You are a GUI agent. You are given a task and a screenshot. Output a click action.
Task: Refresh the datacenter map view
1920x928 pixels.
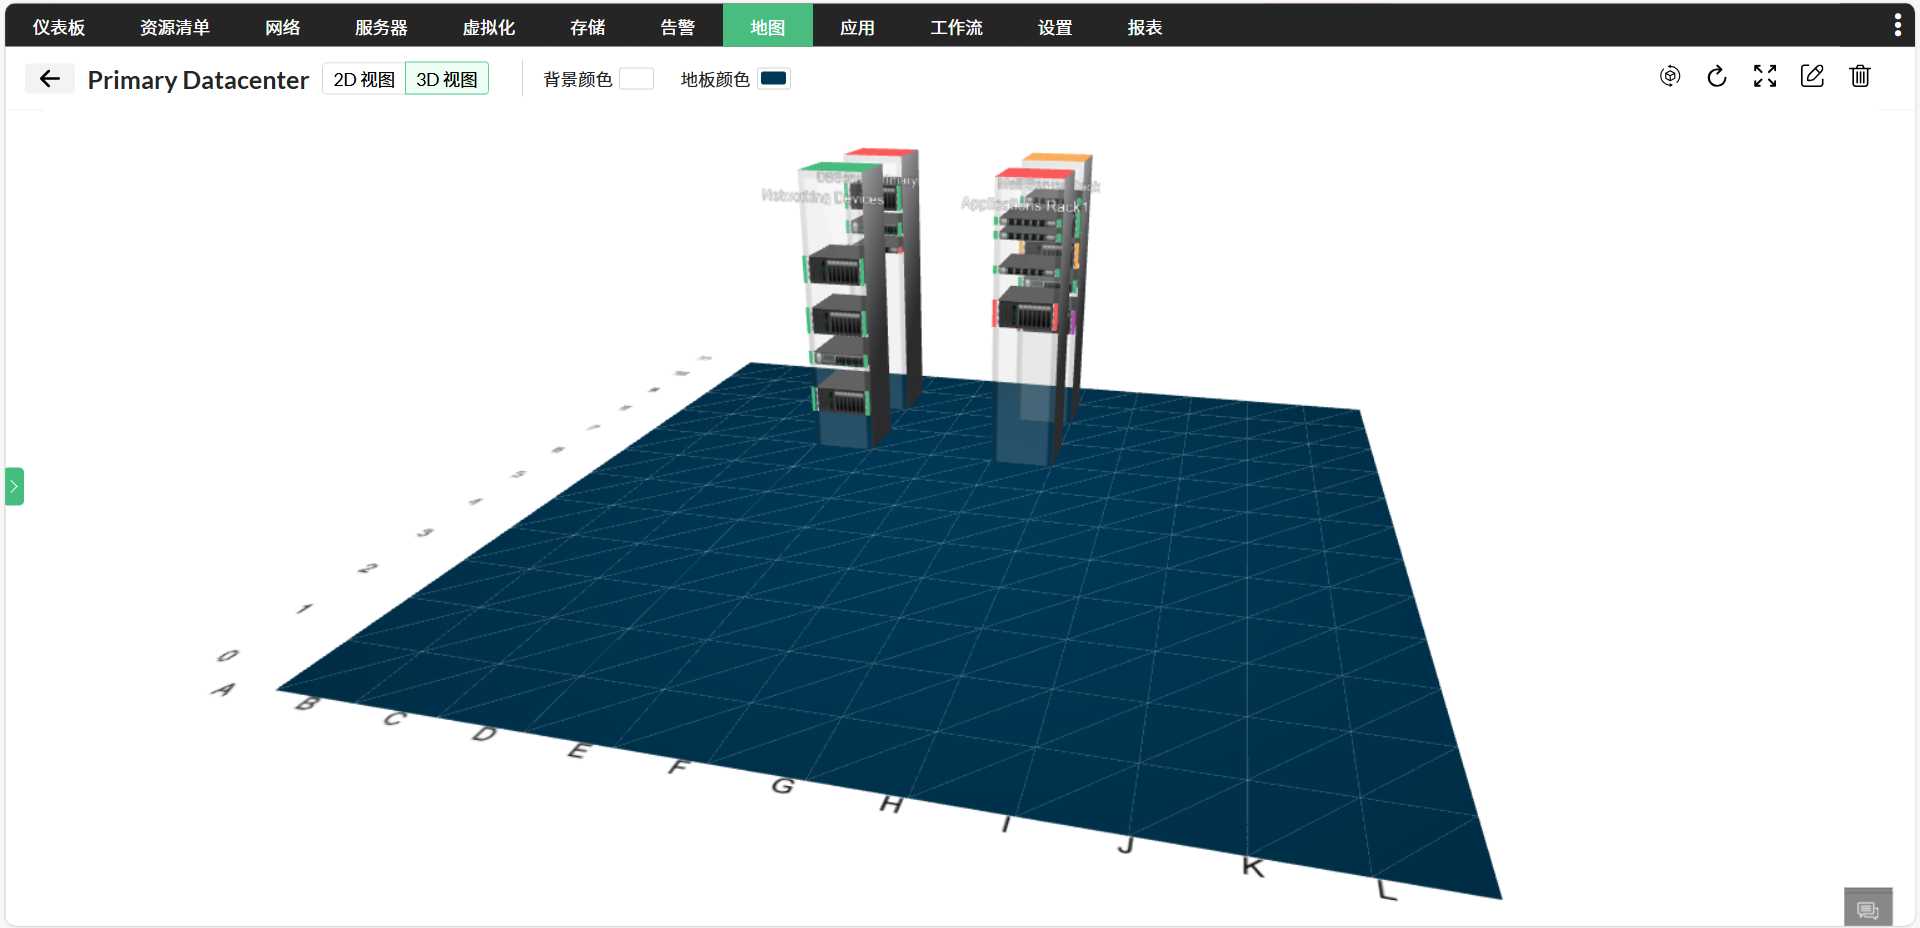pyautogui.click(x=1717, y=76)
